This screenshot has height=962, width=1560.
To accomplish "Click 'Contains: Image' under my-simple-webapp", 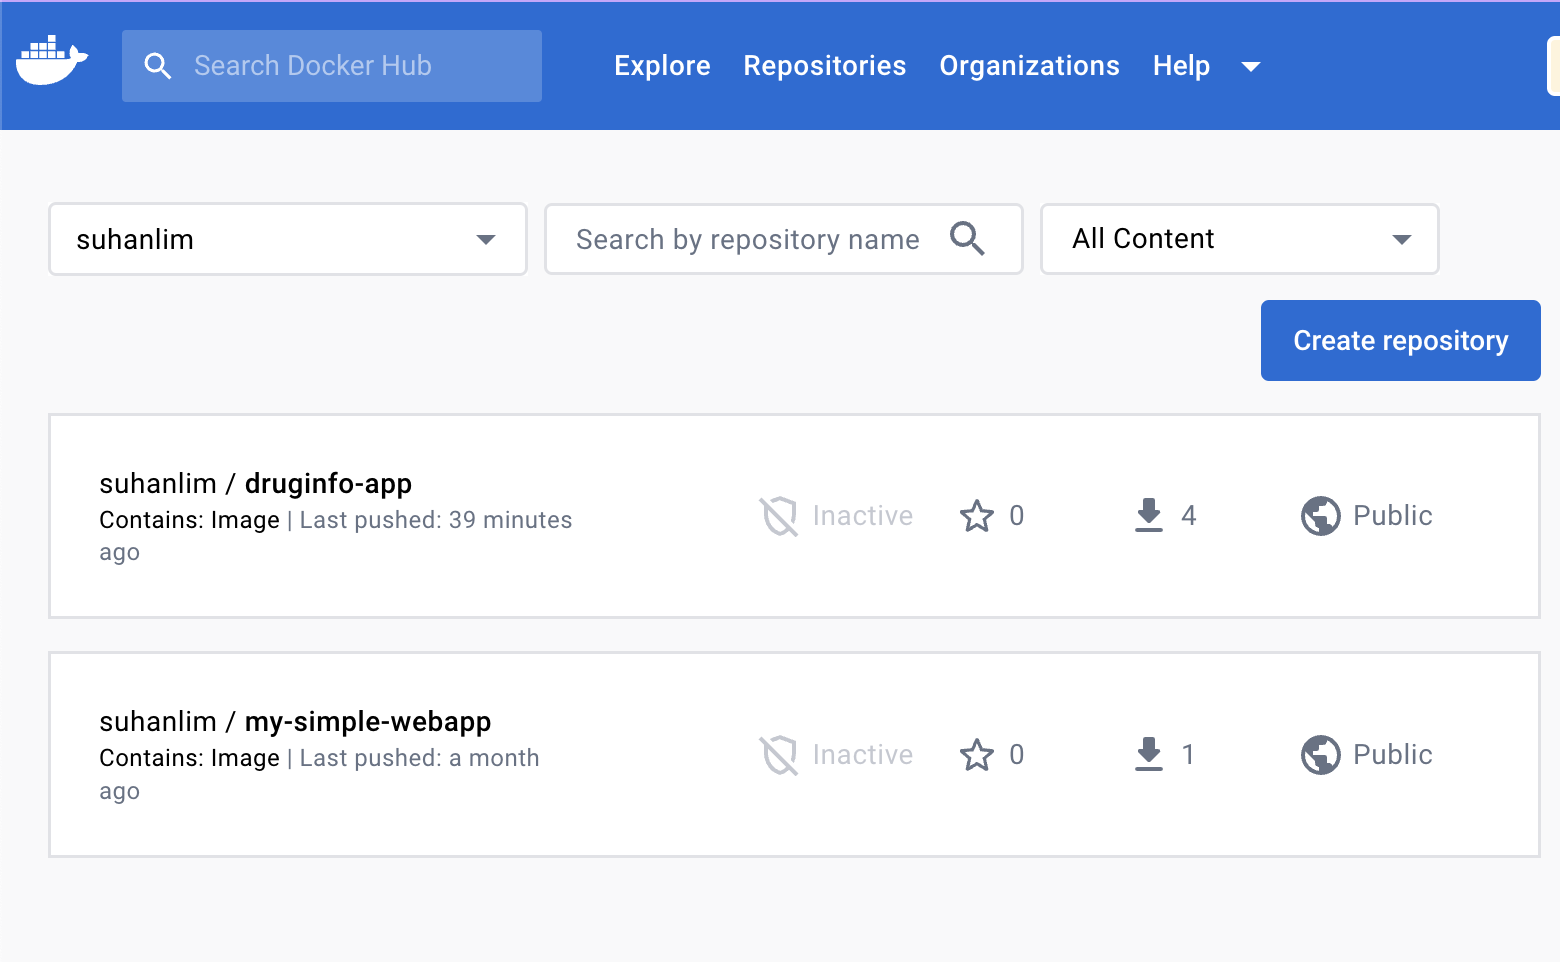I will pyautogui.click(x=189, y=758).
